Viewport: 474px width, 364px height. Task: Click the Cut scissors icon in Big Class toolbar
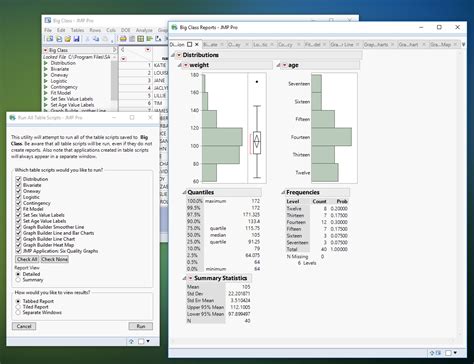88,39
